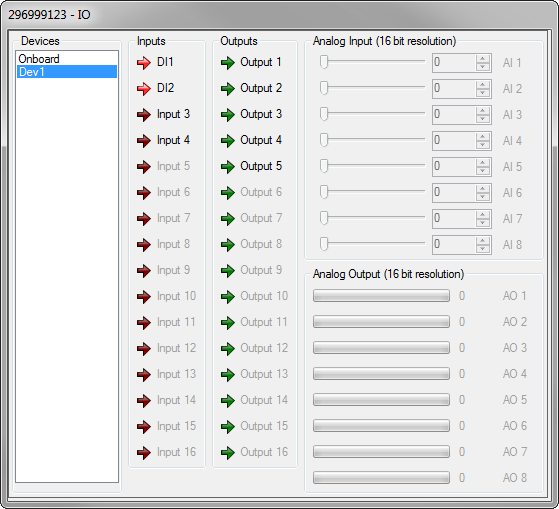Increase AI 6 value with up spinner
The image size is (559, 509).
tap(483, 189)
